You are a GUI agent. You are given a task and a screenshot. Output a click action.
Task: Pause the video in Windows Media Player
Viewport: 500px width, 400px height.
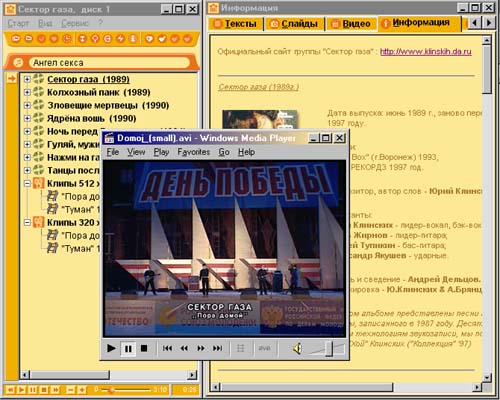point(128,349)
